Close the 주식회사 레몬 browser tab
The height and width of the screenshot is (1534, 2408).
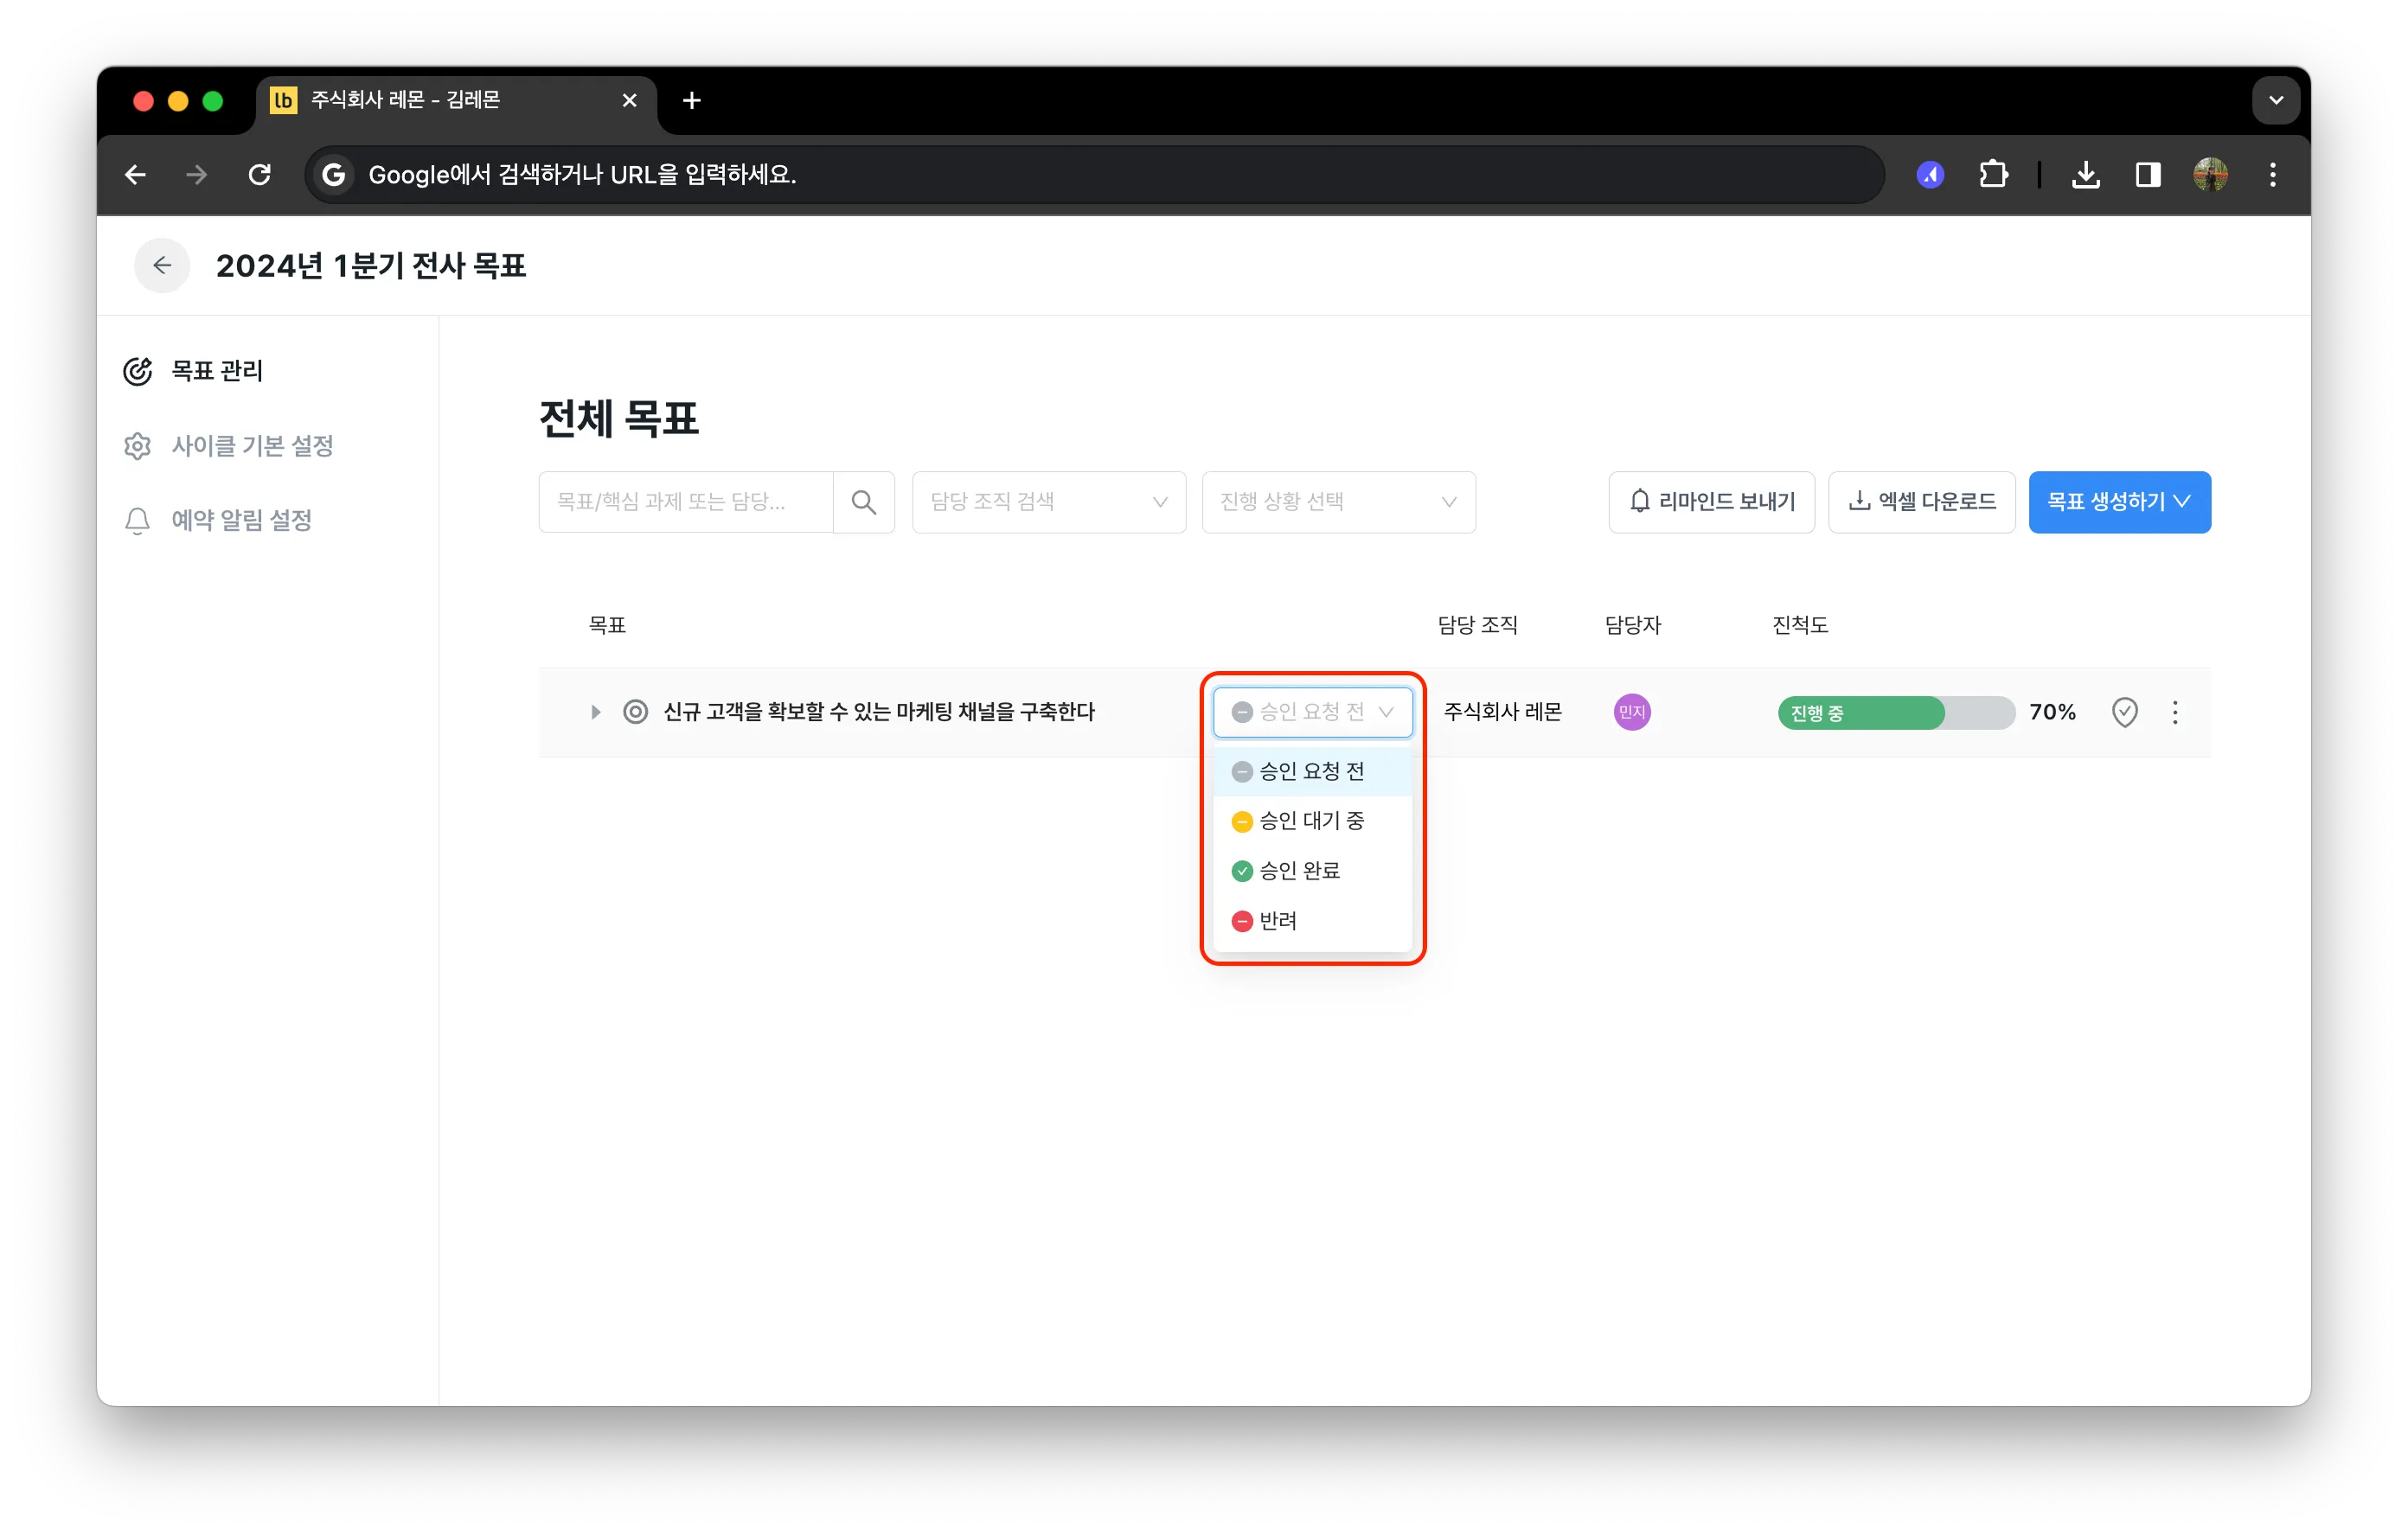coord(629,100)
